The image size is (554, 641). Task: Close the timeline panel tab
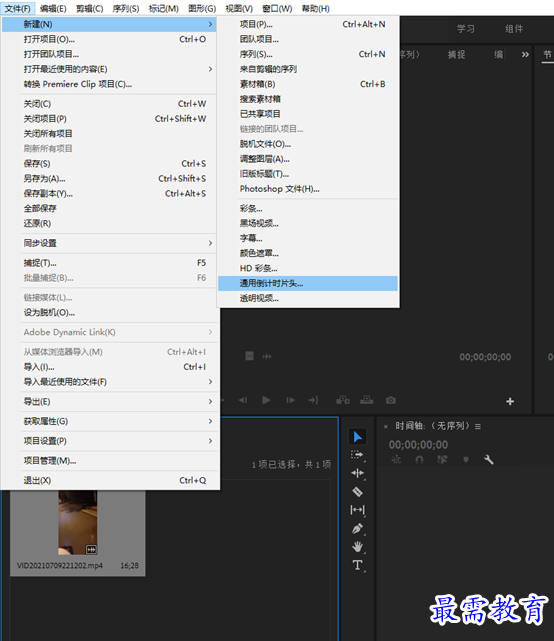(x=386, y=426)
